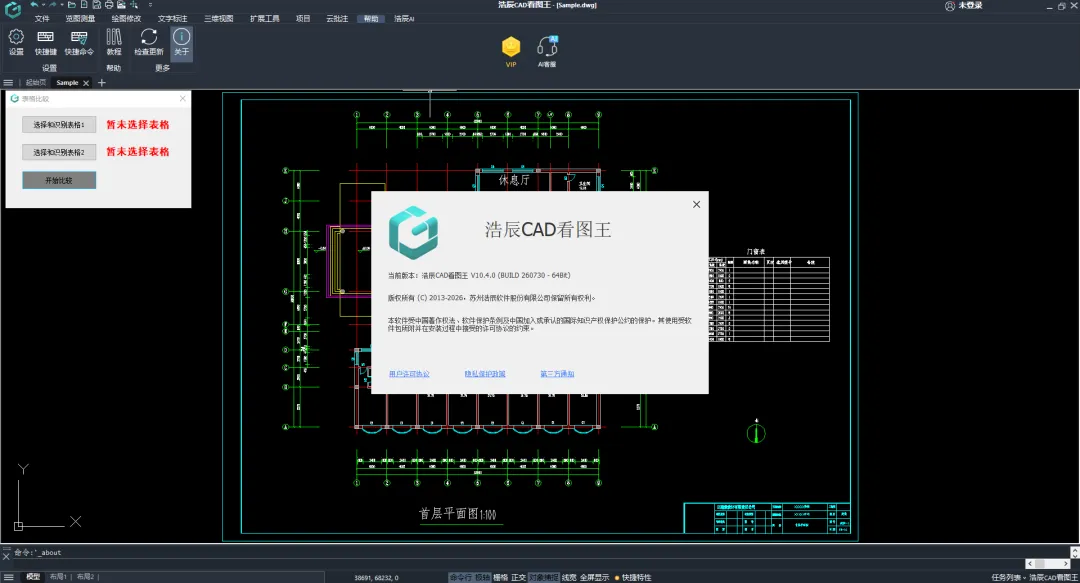Expand the quick access customize dropdown arrow
The width and height of the screenshot is (1080, 583).
(150, 5)
